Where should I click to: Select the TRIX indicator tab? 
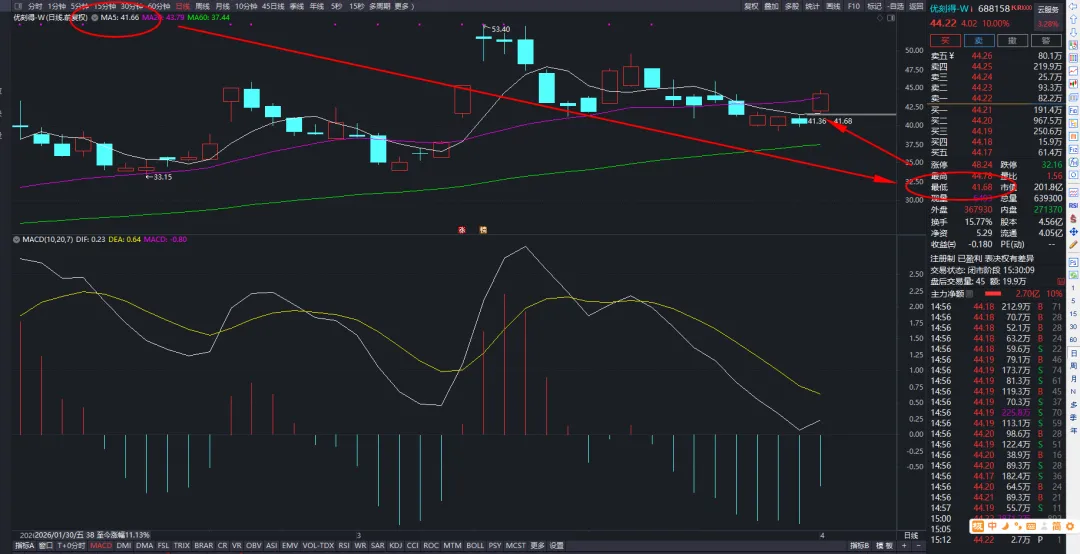pyautogui.click(x=181, y=545)
